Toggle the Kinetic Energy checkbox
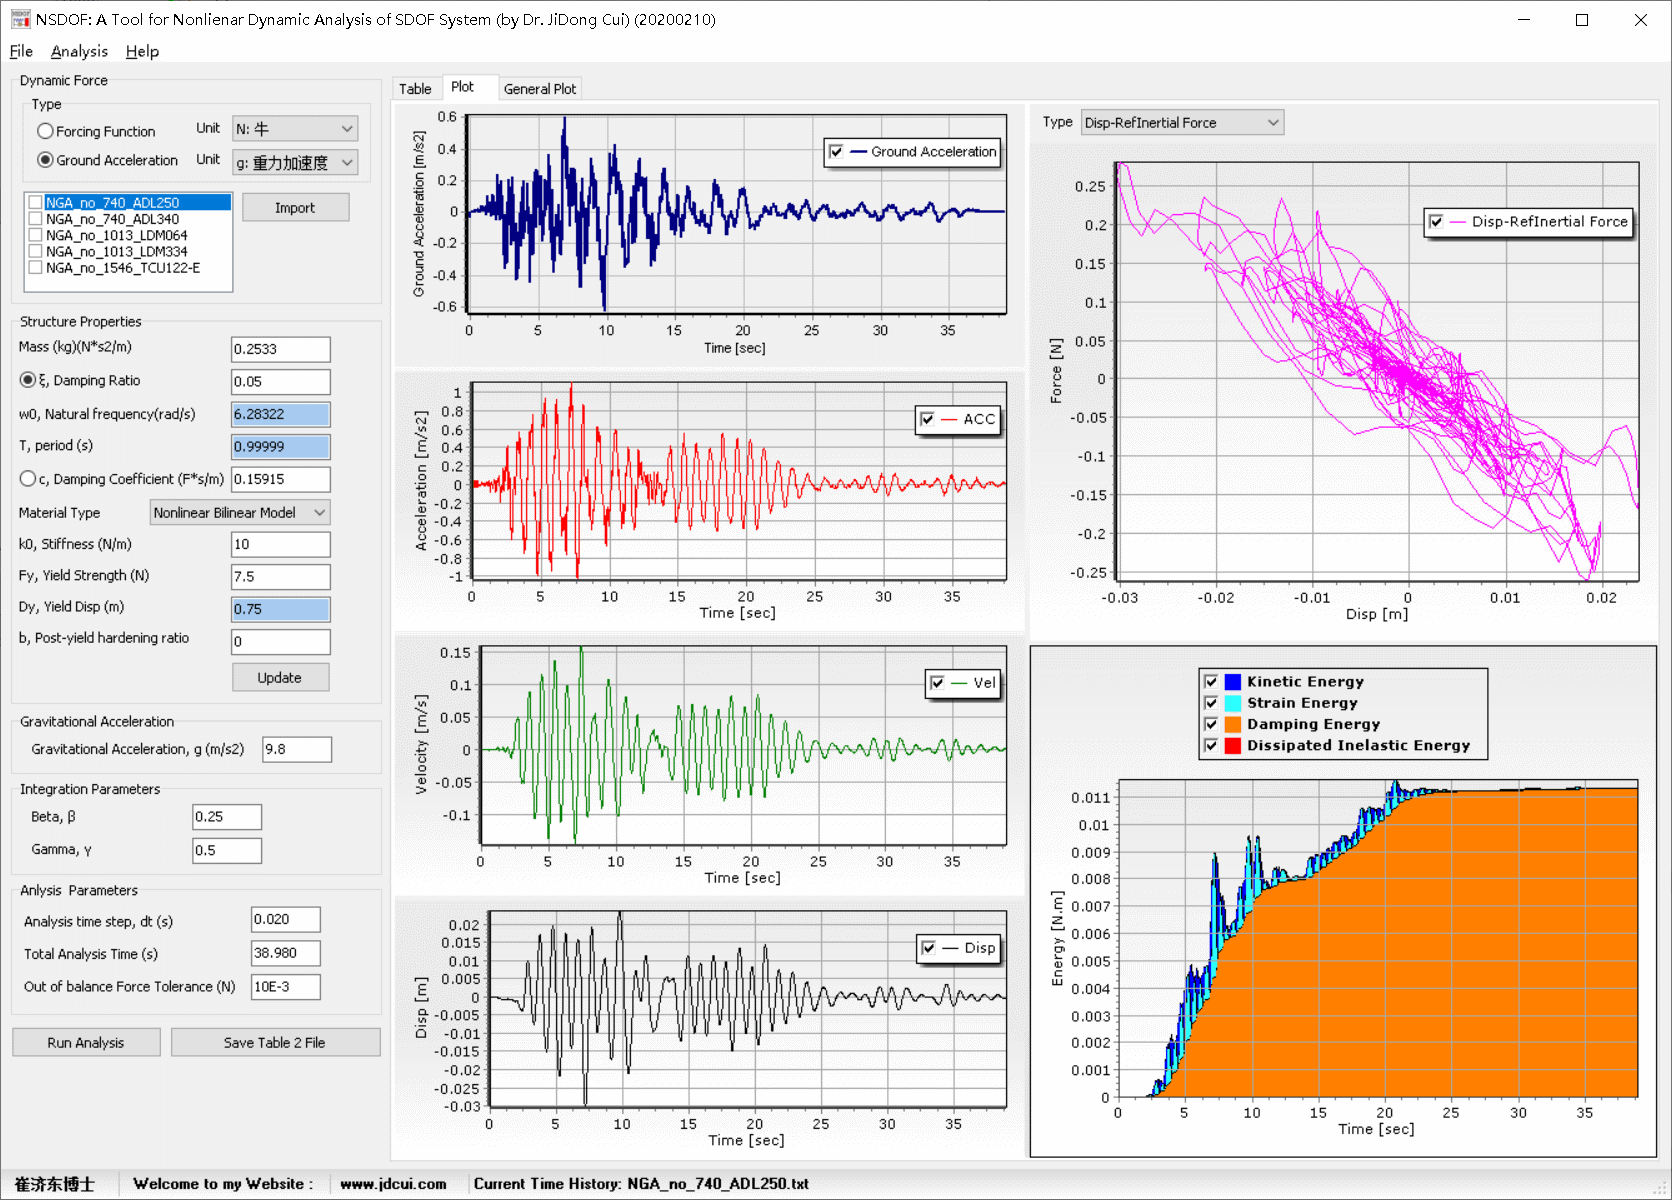This screenshot has width=1672, height=1200. pos(1211,682)
